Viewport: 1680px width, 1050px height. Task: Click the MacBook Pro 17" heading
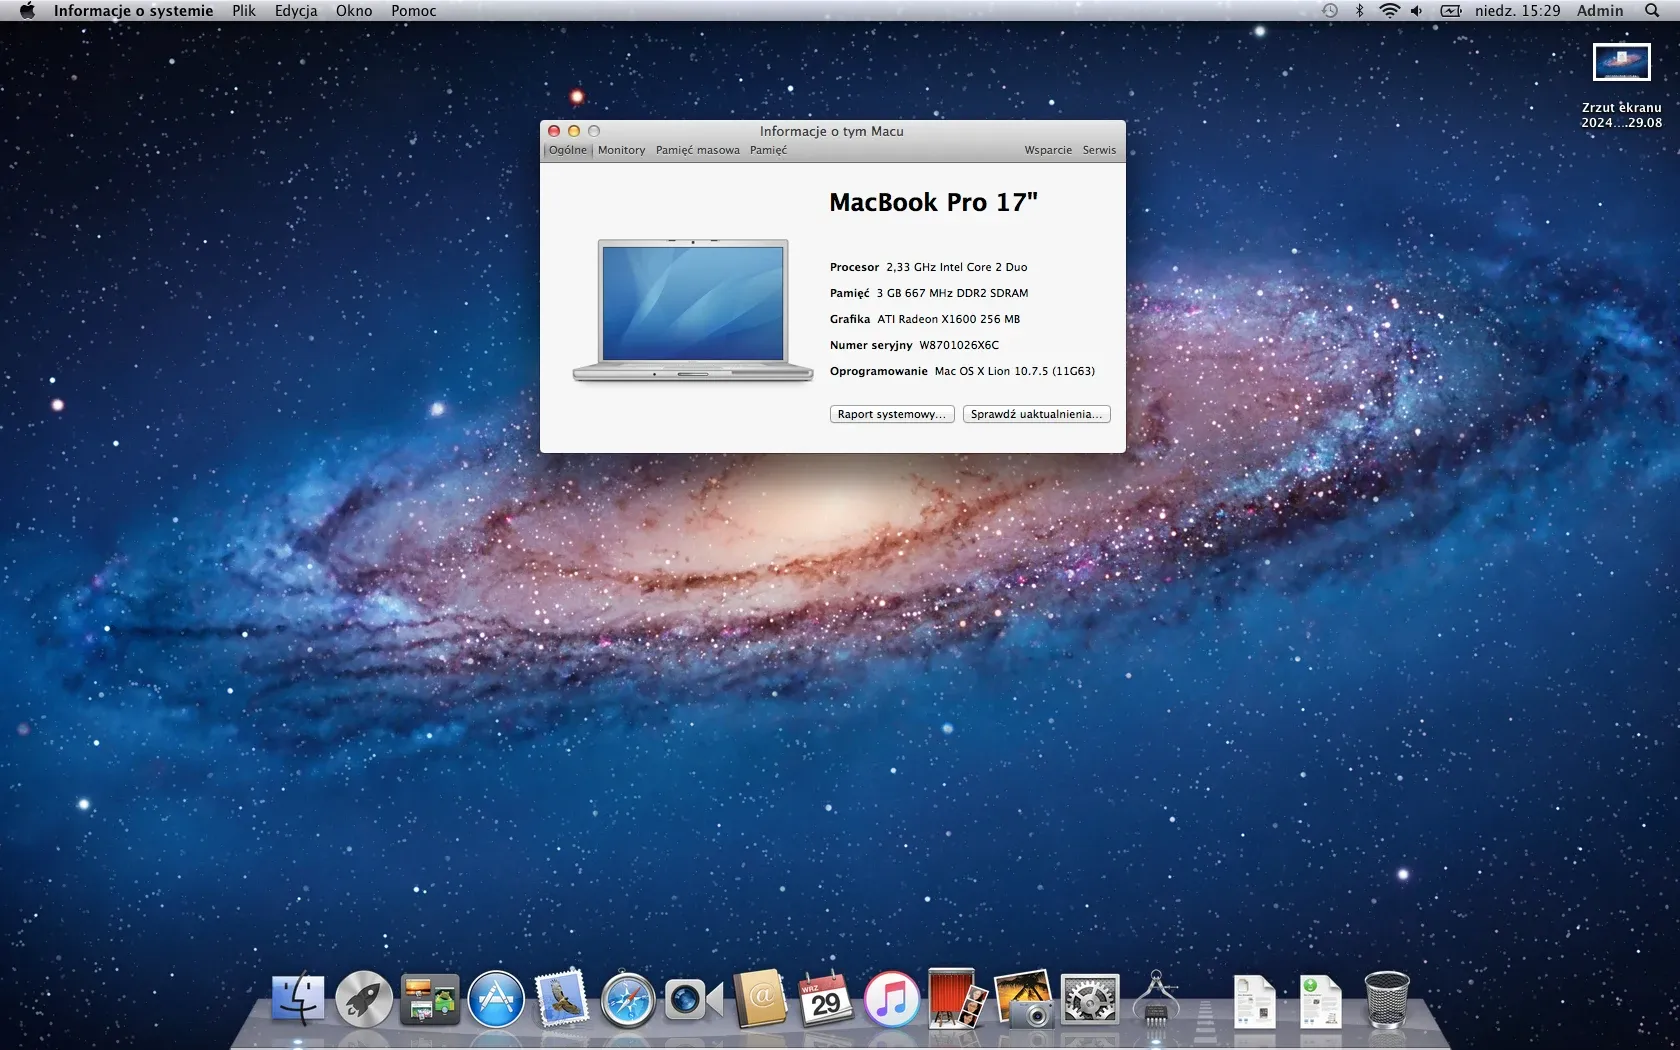933,203
